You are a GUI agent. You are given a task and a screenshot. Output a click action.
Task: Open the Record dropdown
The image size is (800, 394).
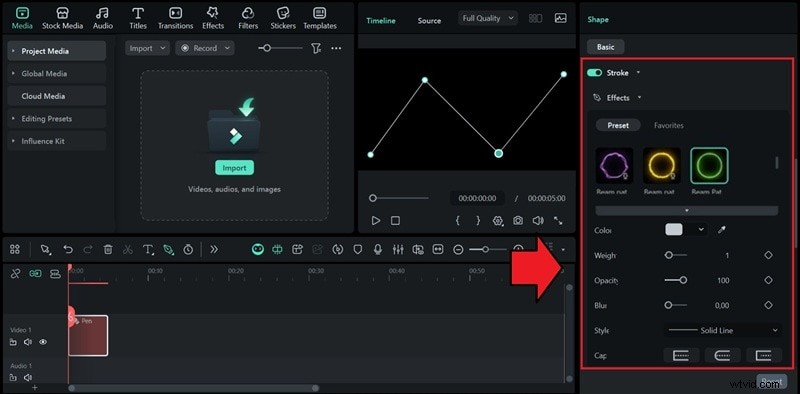click(205, 48)
